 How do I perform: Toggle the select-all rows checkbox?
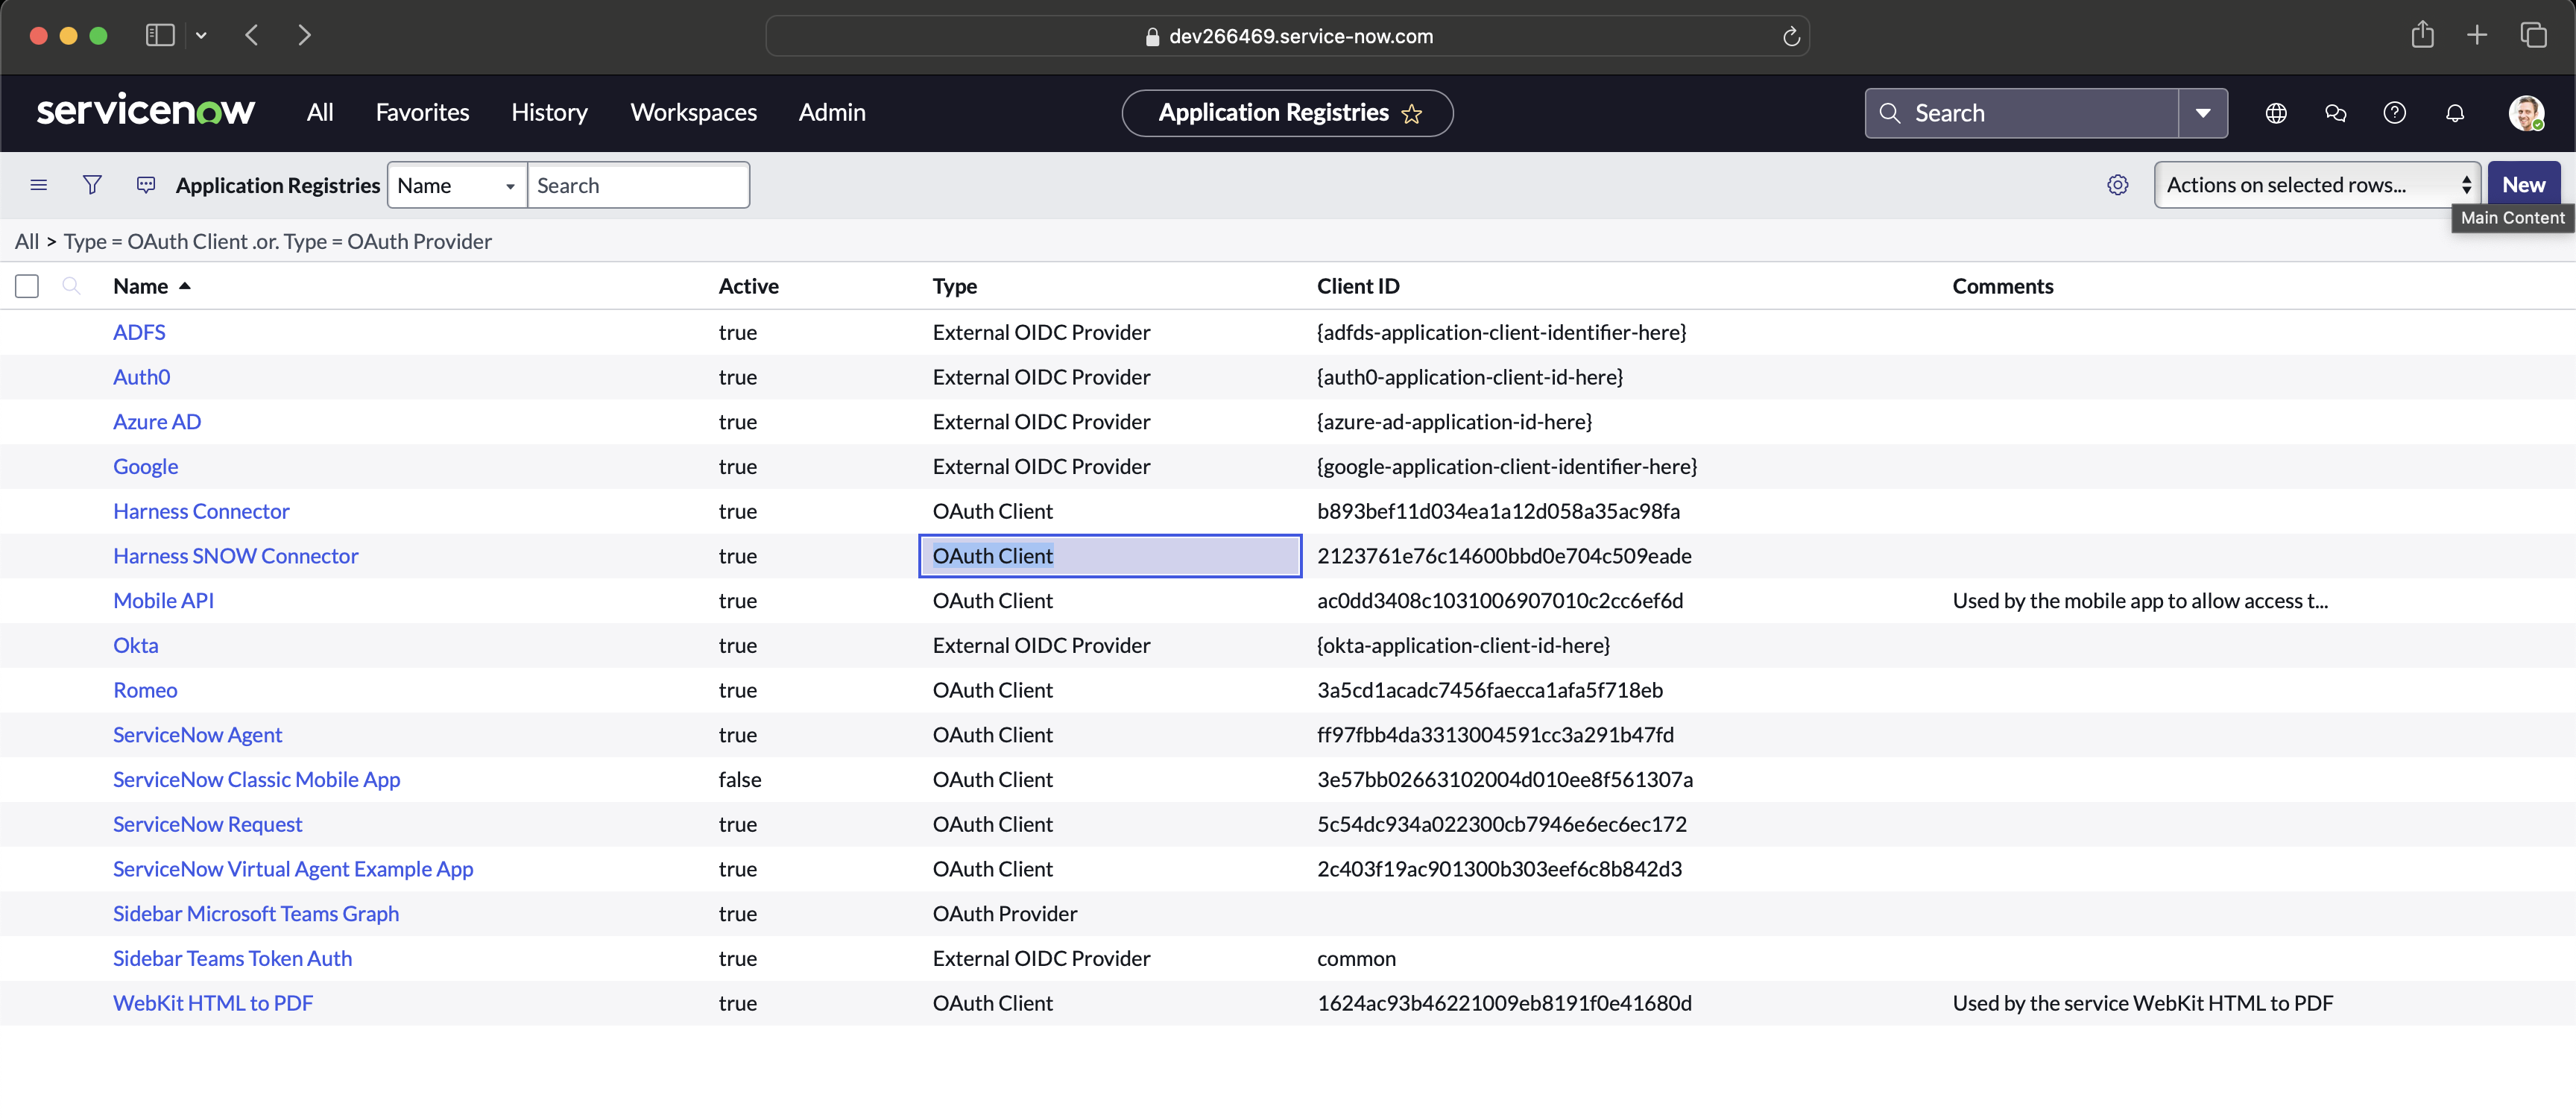(27, 286)
